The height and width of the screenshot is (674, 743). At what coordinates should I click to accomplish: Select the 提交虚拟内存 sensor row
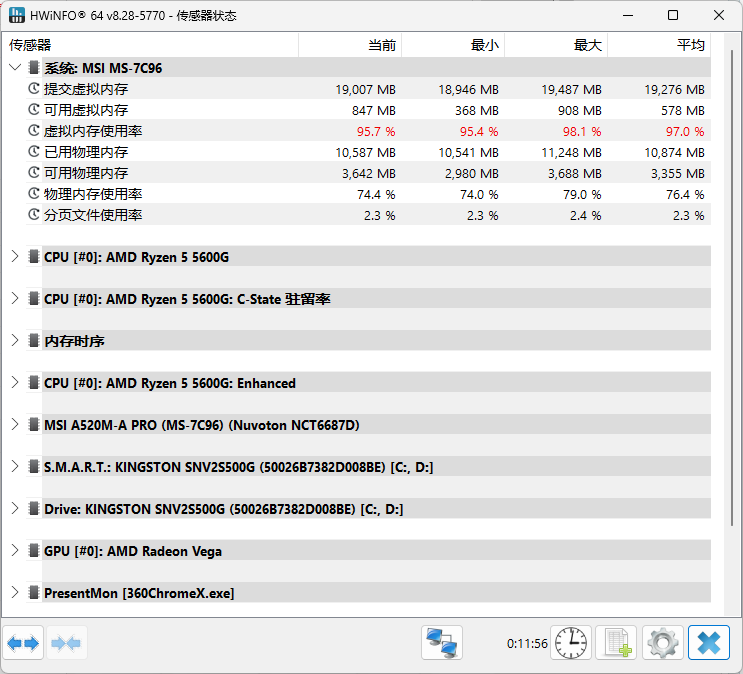tap(368, 89)
